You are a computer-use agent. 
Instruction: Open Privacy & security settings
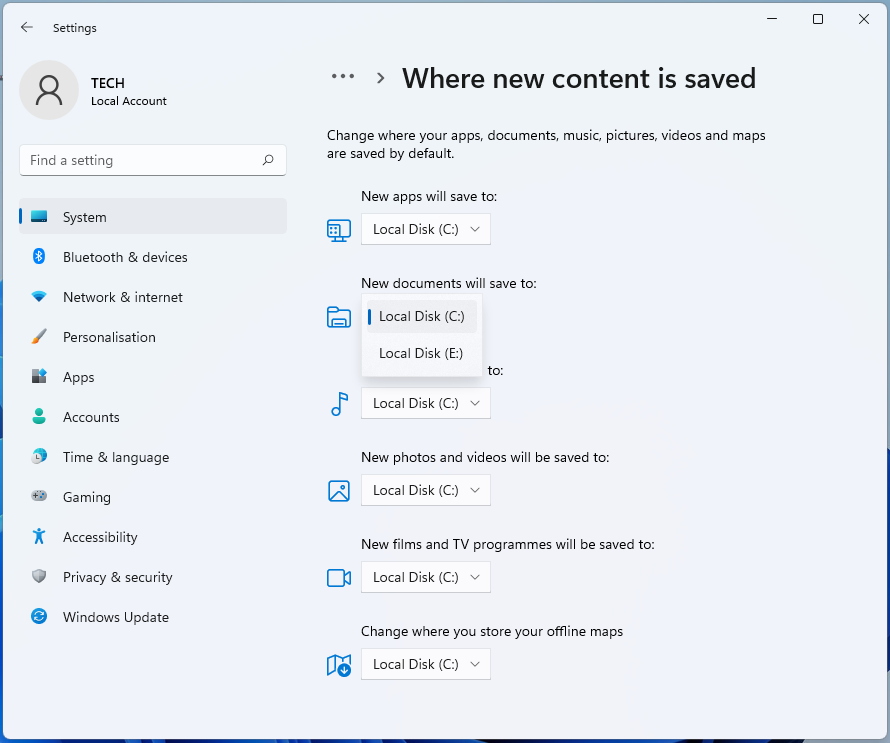[x=153, y=577]
